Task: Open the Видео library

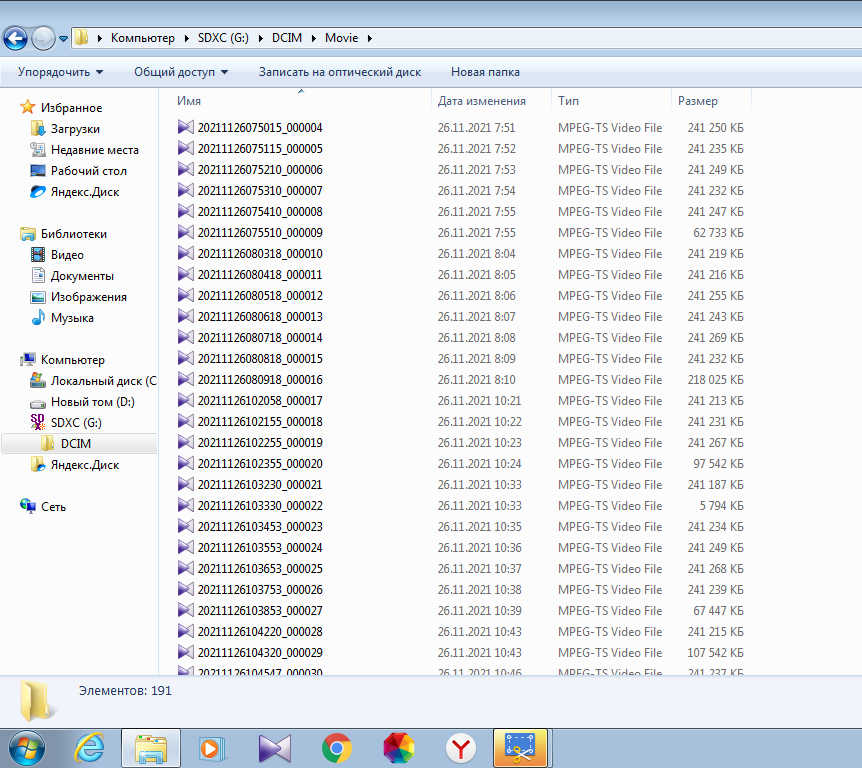Action: click(x=67, y=255)
